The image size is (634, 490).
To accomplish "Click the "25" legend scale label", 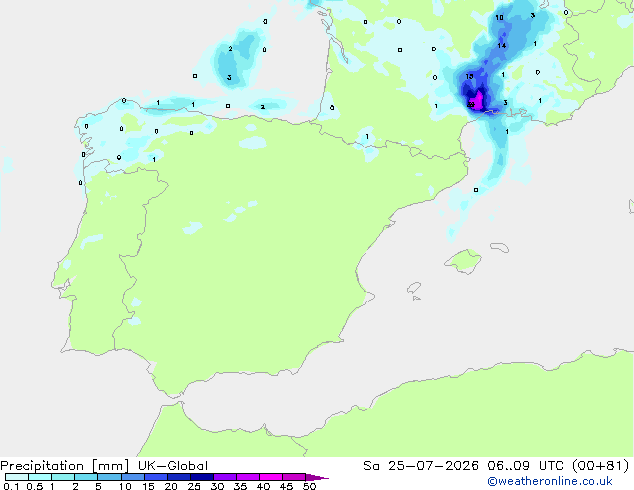I will pyautogui.click(x=194, y=486).
